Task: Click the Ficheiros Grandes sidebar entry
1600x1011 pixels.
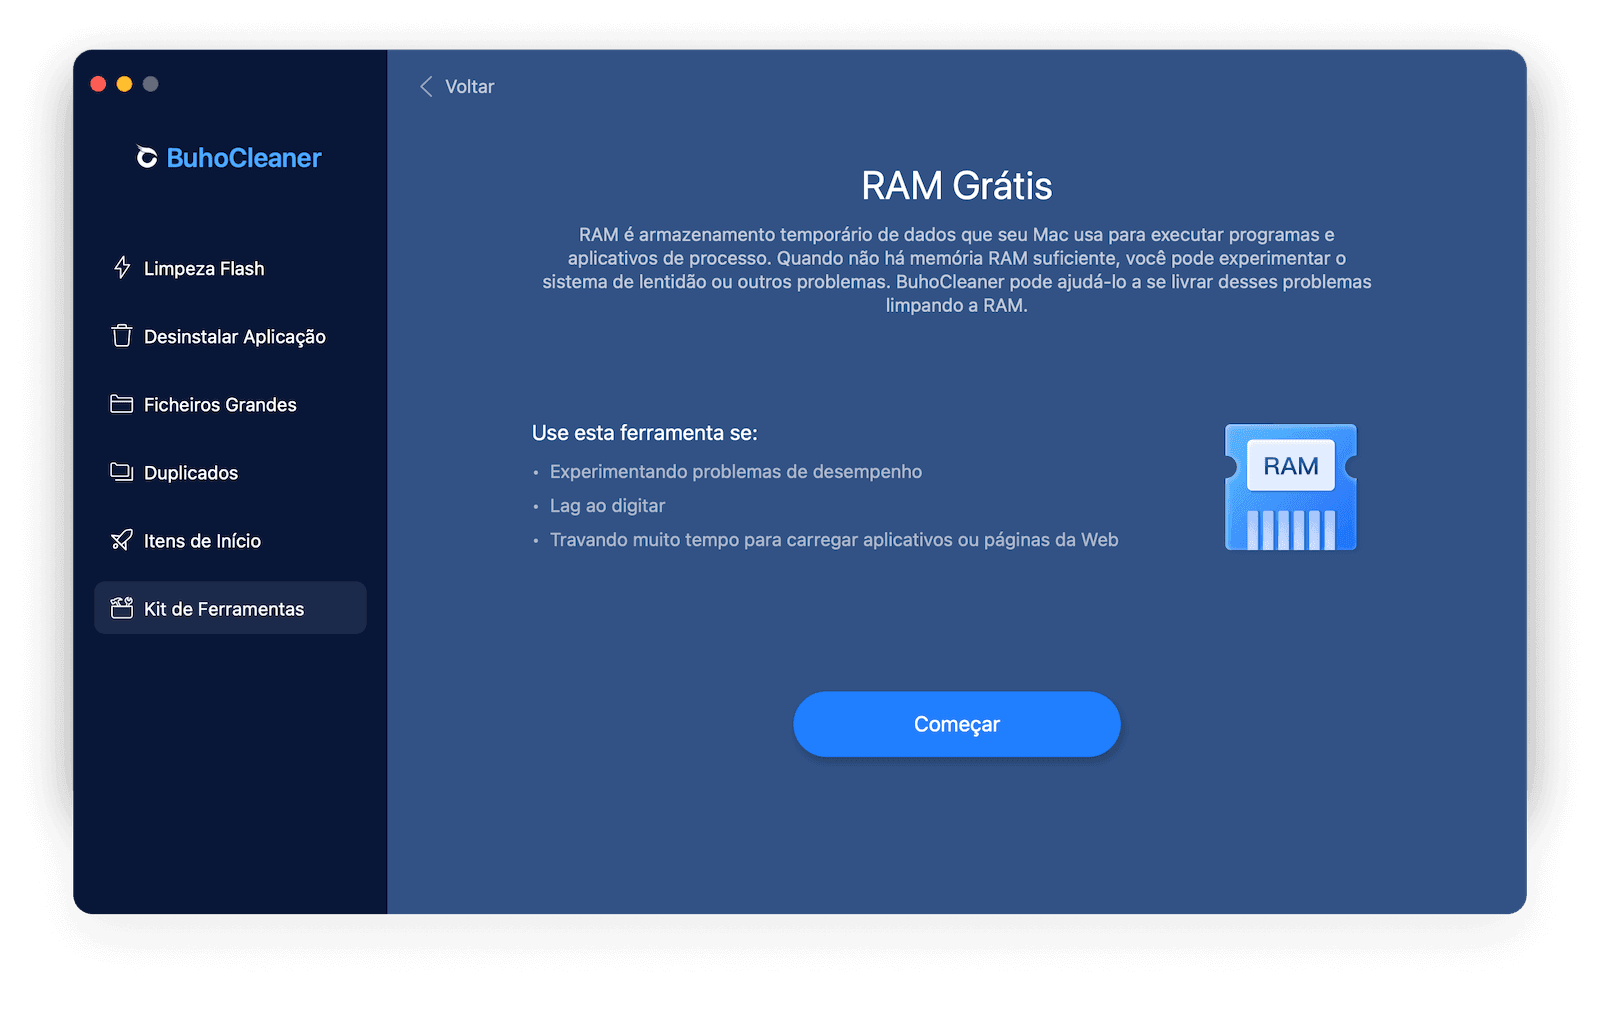Action: [220, 404]
